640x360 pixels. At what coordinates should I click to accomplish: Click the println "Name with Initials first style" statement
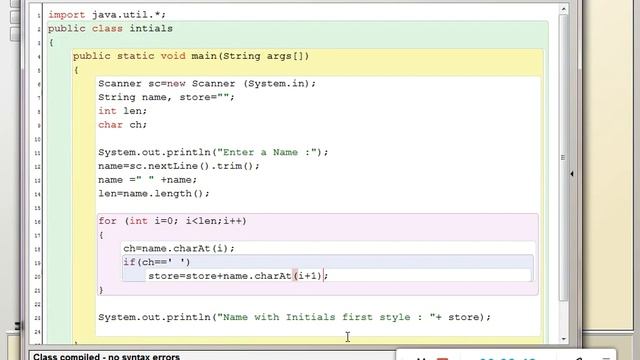(x=294, y=317)
